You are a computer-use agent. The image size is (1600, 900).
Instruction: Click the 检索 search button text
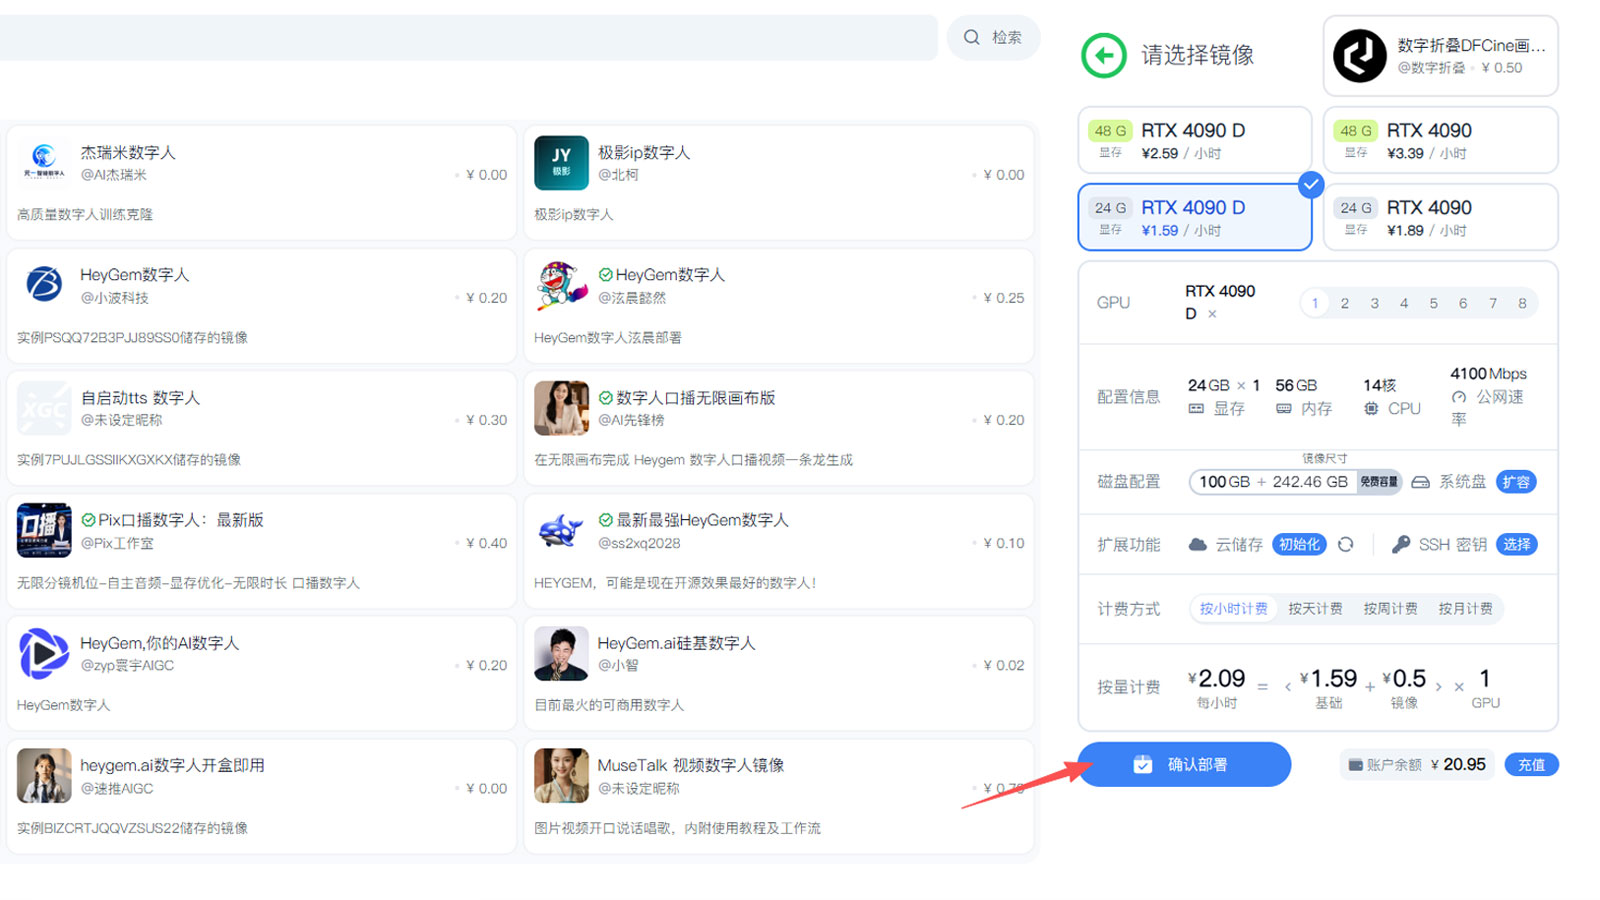click(x=1006, y=37)
